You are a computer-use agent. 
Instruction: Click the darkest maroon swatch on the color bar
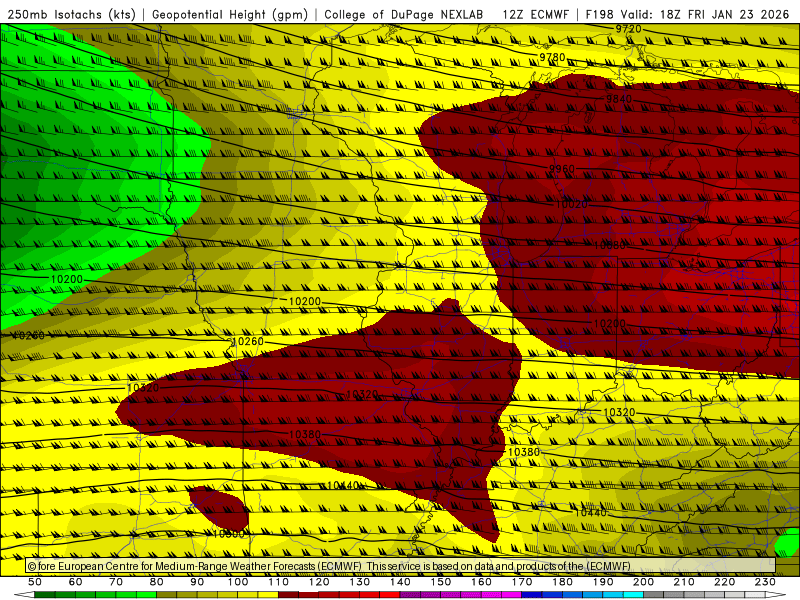tap(288, 594)
